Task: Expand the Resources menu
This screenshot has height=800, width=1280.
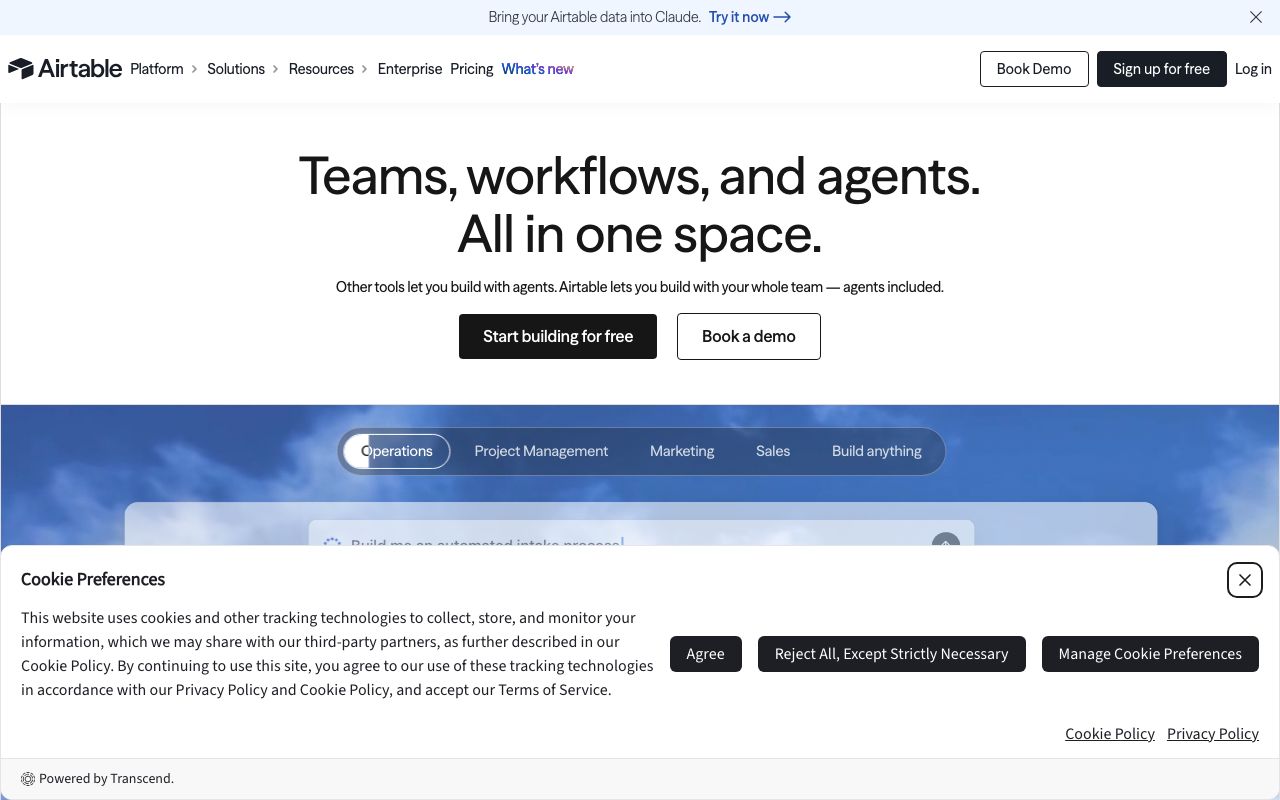Action: pos(328,69)
